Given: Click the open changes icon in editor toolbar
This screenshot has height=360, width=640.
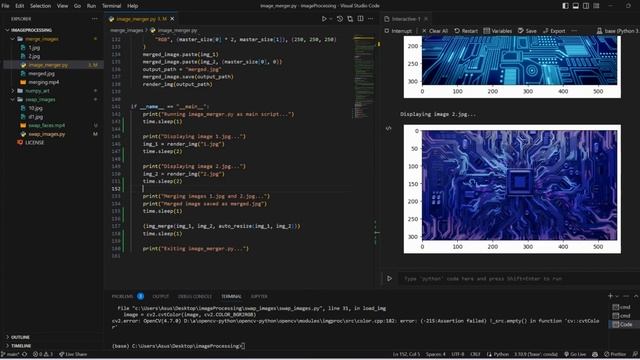Looking at the screenshot, I should [x=350, y=19].
